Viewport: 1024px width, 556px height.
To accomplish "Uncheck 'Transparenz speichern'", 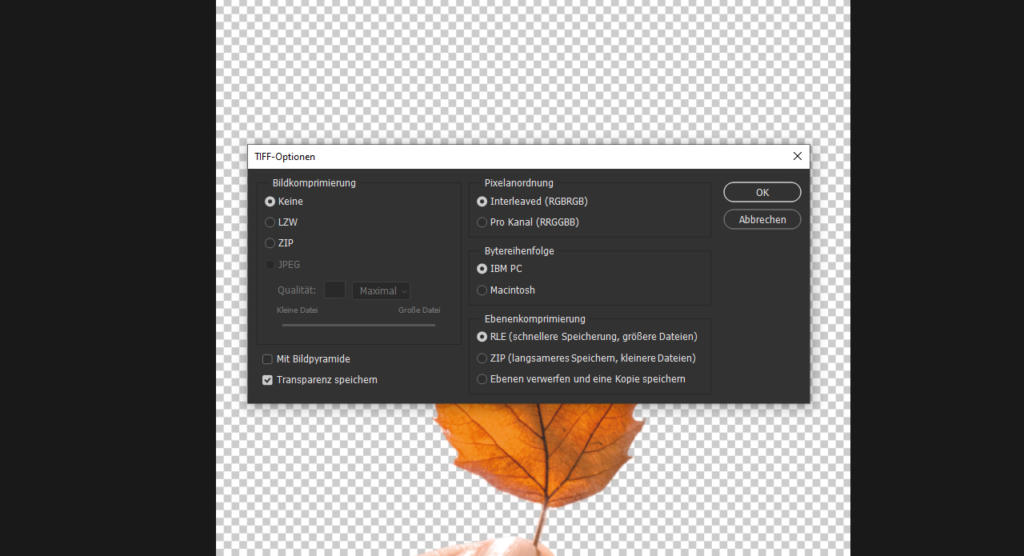I will pyautogui.click(x=268, y=380).
